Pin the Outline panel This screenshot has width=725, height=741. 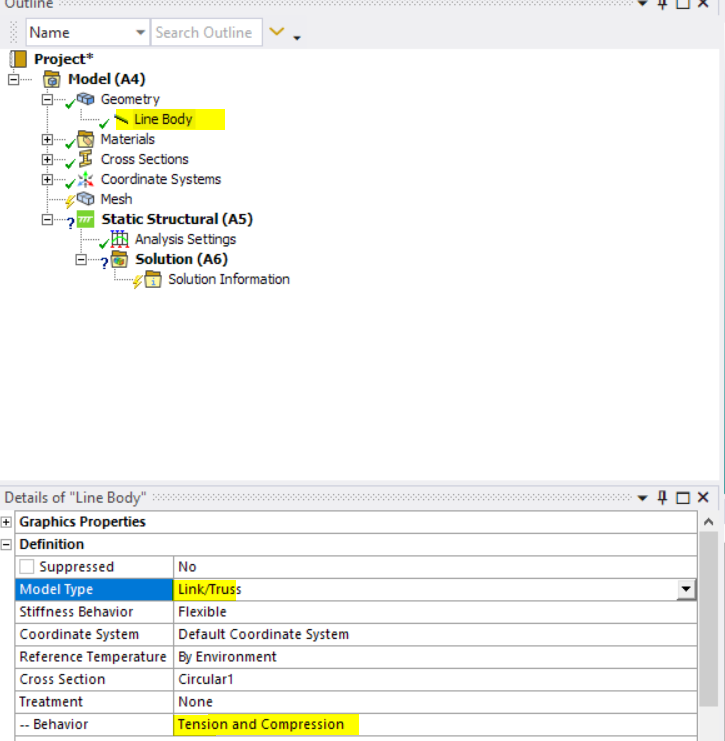point(662,4)
